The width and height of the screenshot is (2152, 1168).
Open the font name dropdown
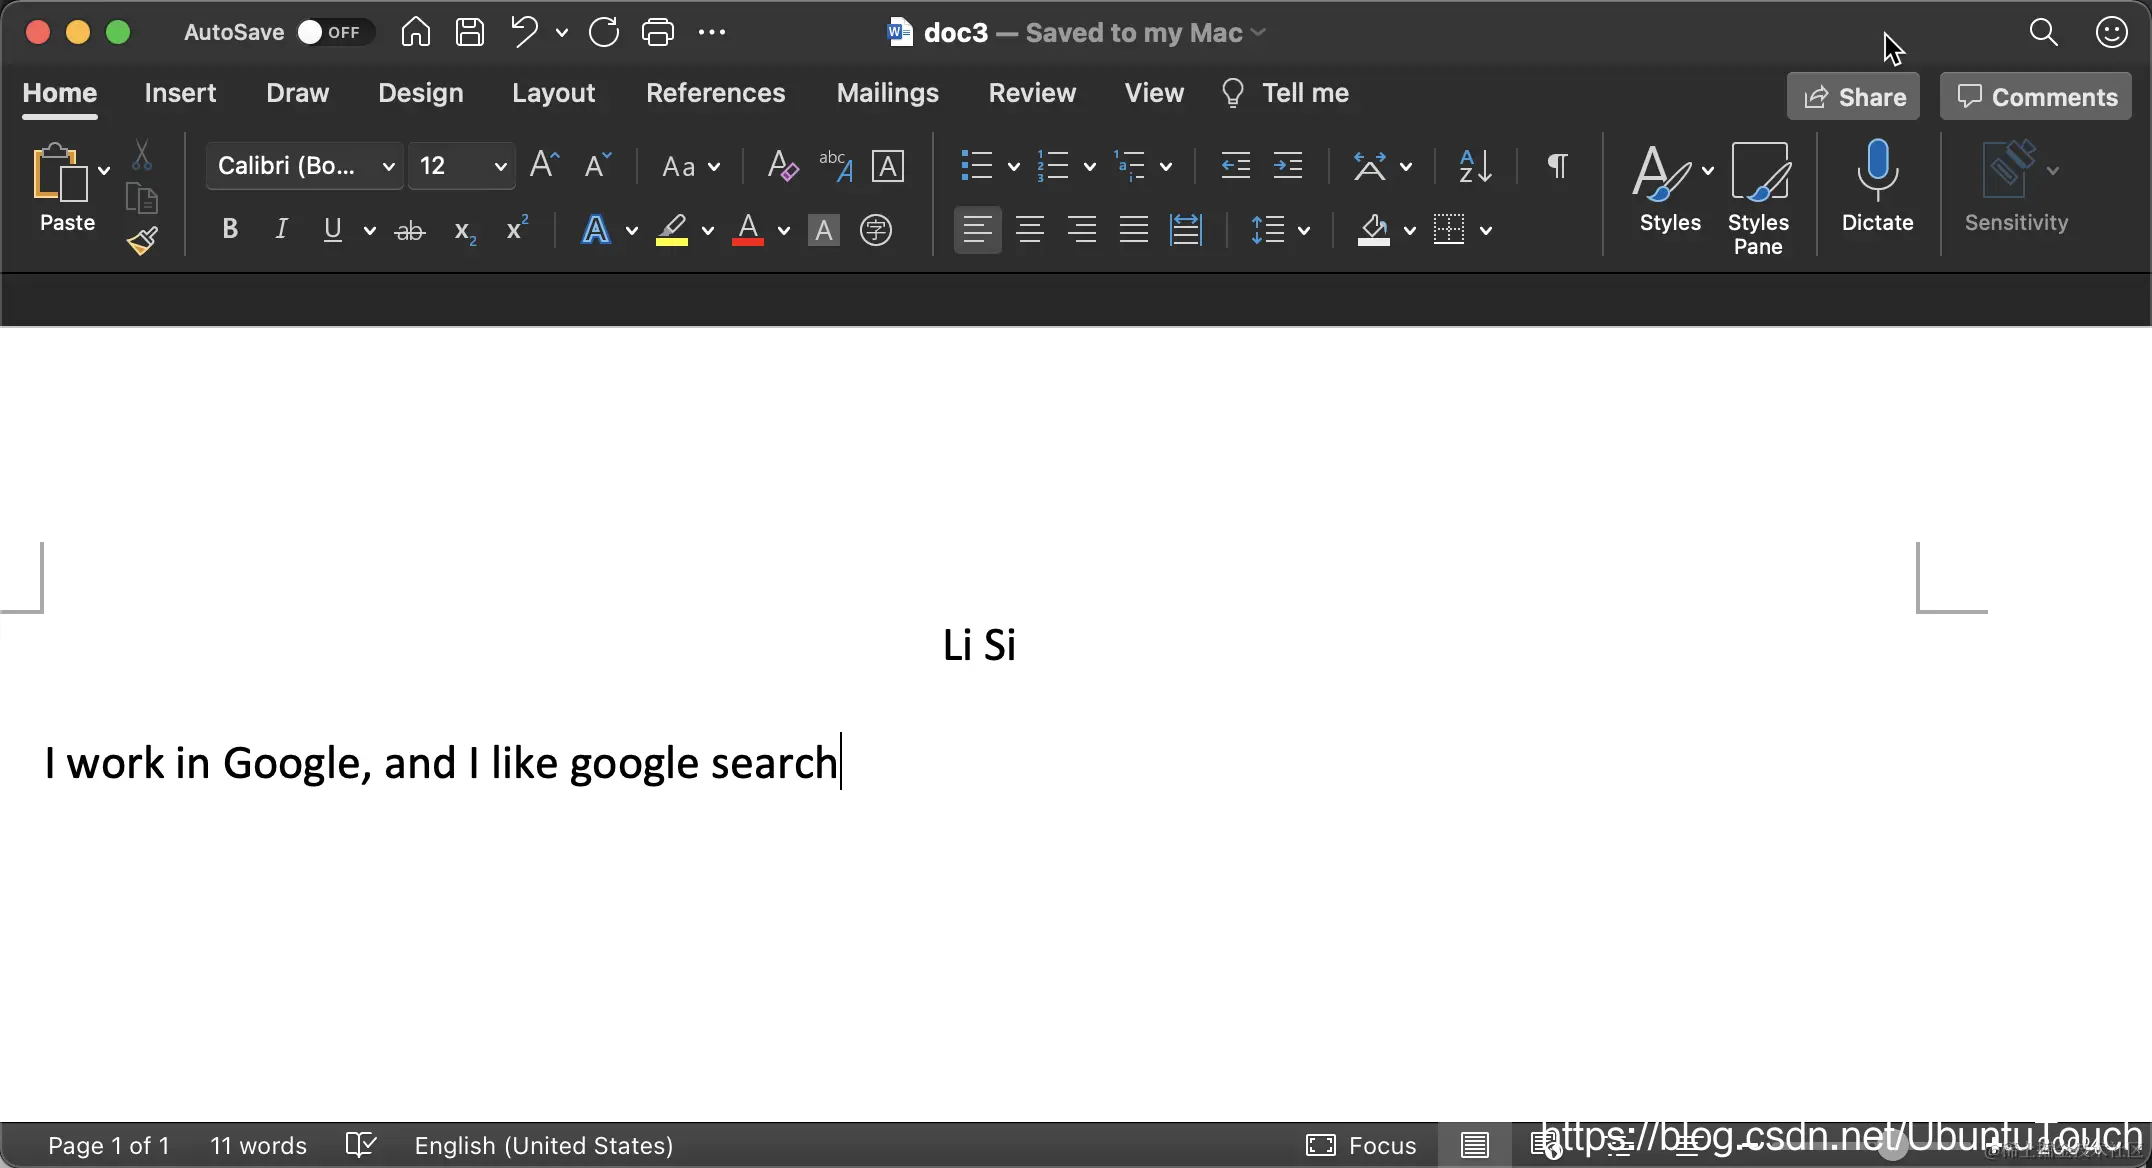click(x=389, y=166)
